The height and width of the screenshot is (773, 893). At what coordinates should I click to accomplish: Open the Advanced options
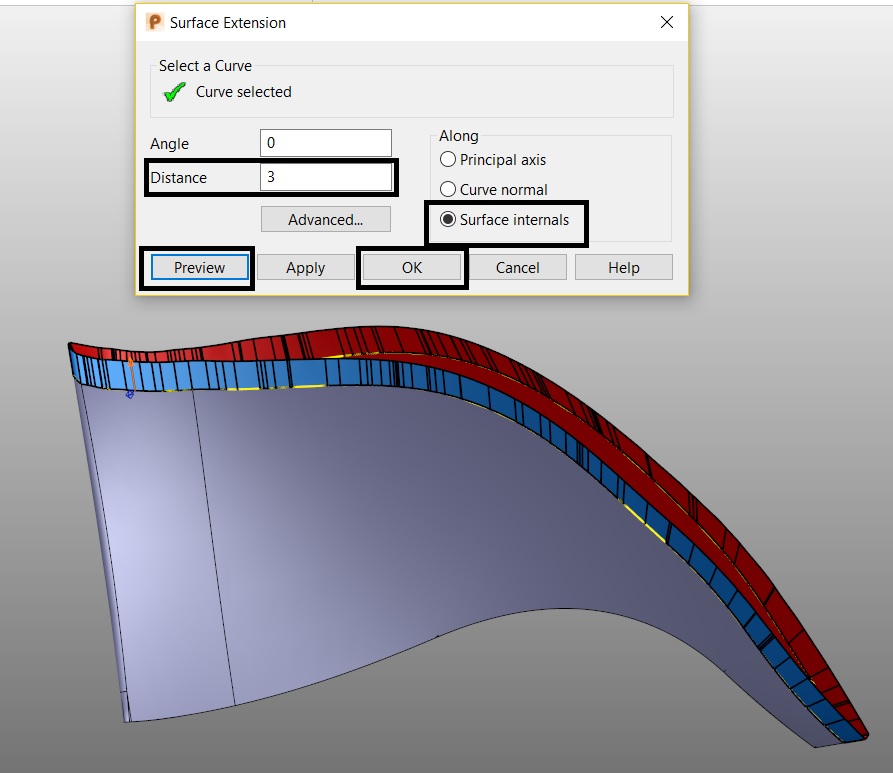click(325, 219)
